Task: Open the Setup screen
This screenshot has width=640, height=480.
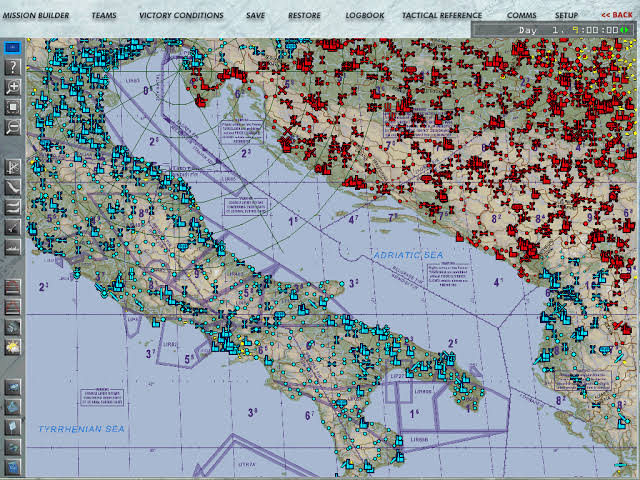Action: tap(566, 16)
